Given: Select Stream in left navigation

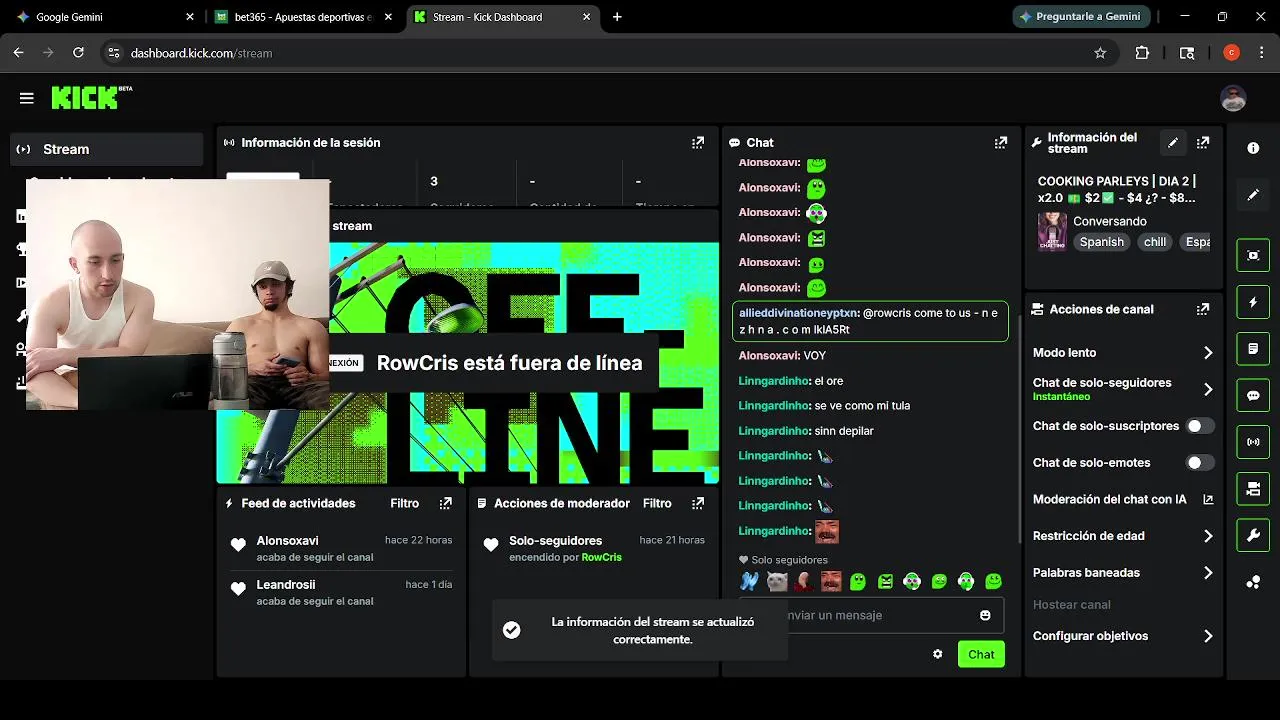Looking at the screenshot, I should [107, 149].
